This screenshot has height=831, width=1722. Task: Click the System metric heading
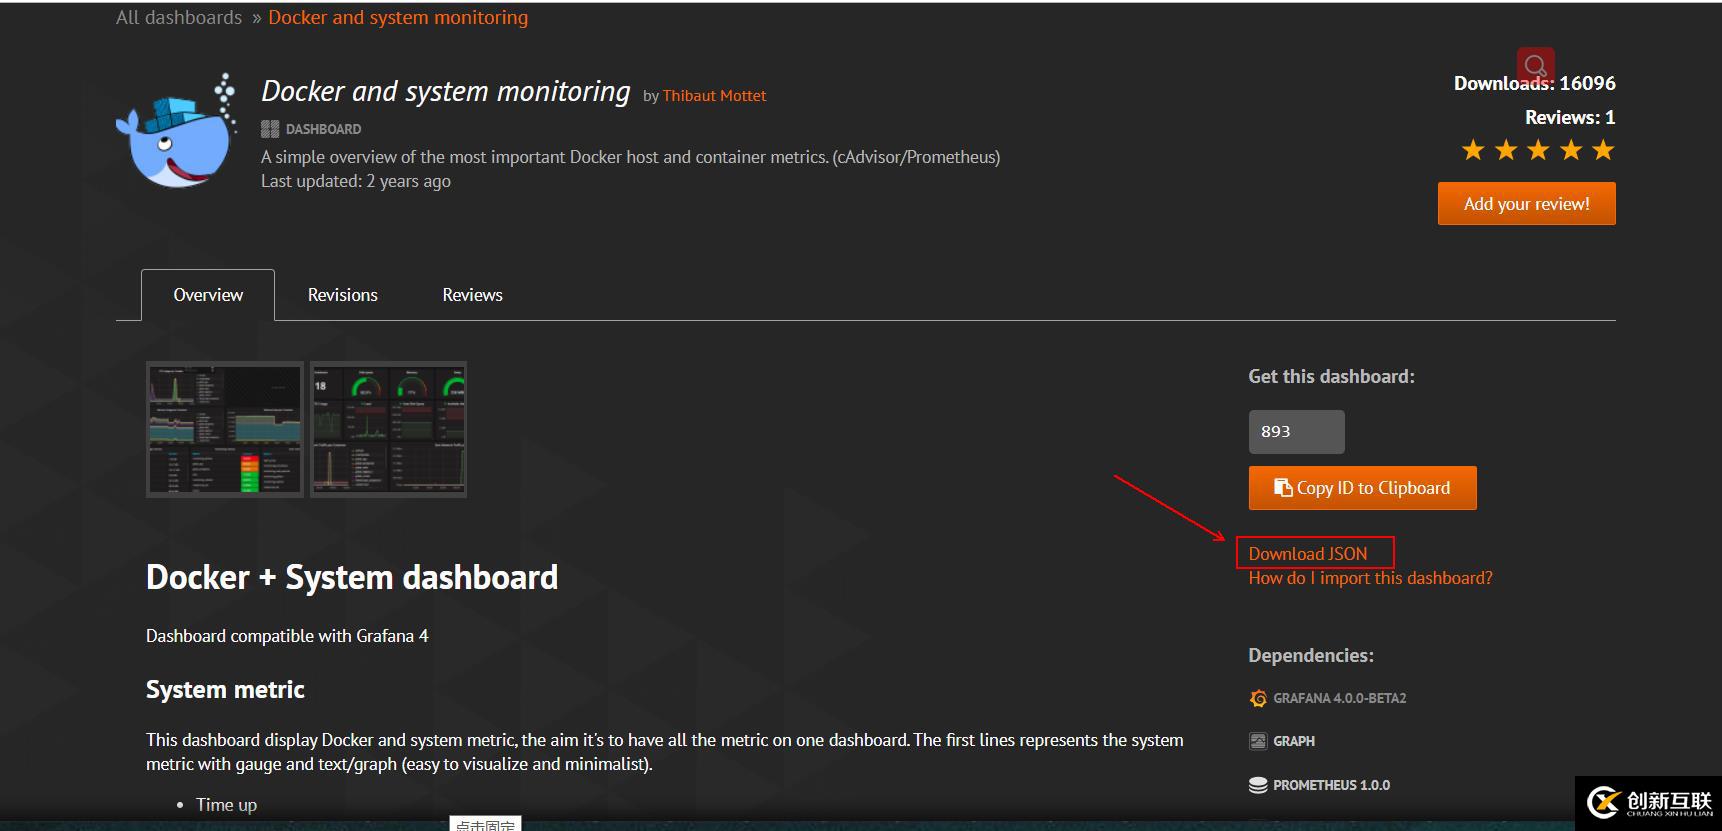[225, 690]
